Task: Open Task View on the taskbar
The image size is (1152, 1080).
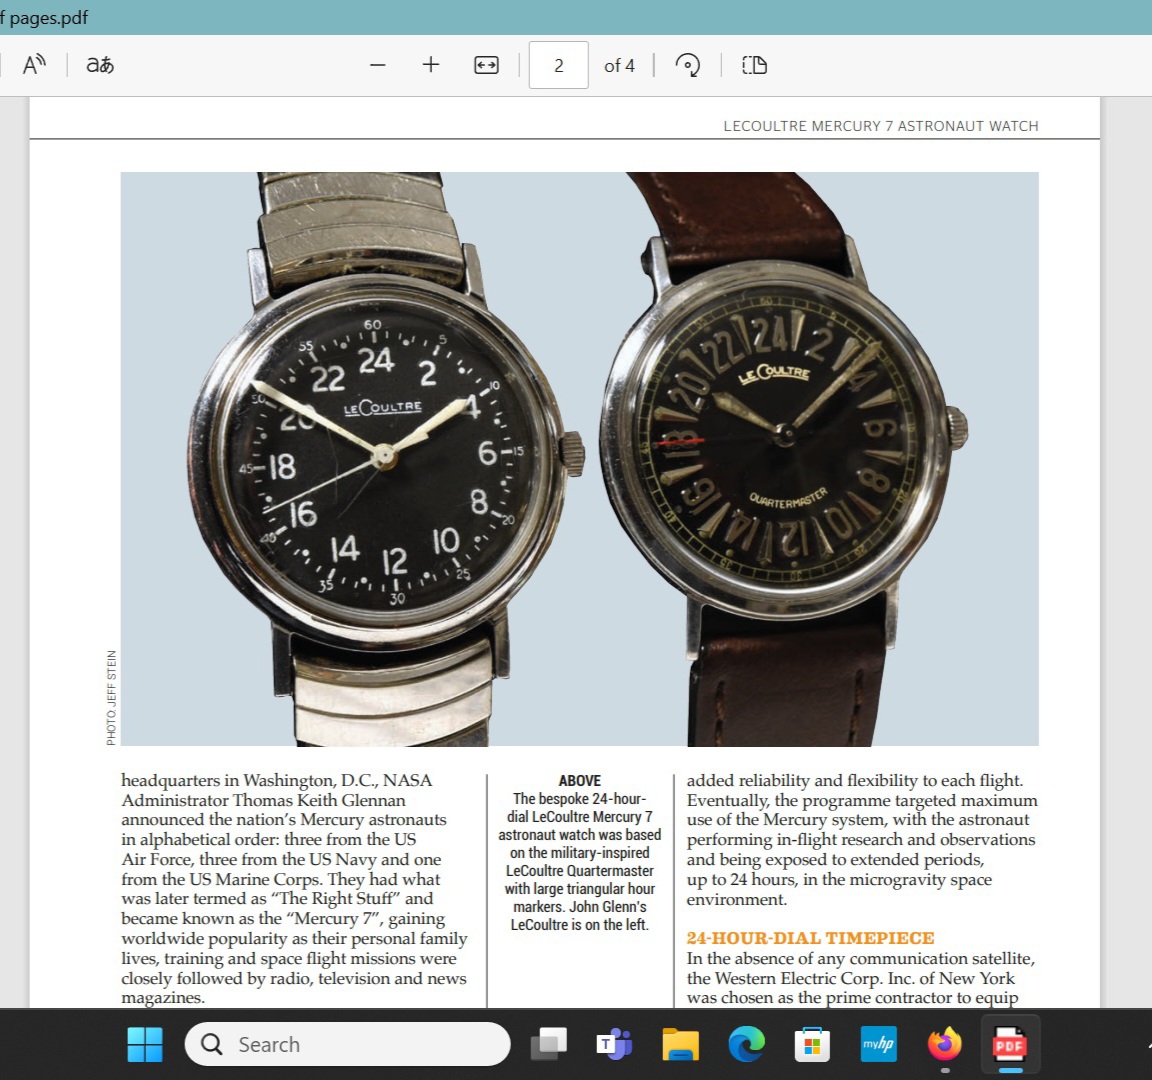Action: [547, 1044]
